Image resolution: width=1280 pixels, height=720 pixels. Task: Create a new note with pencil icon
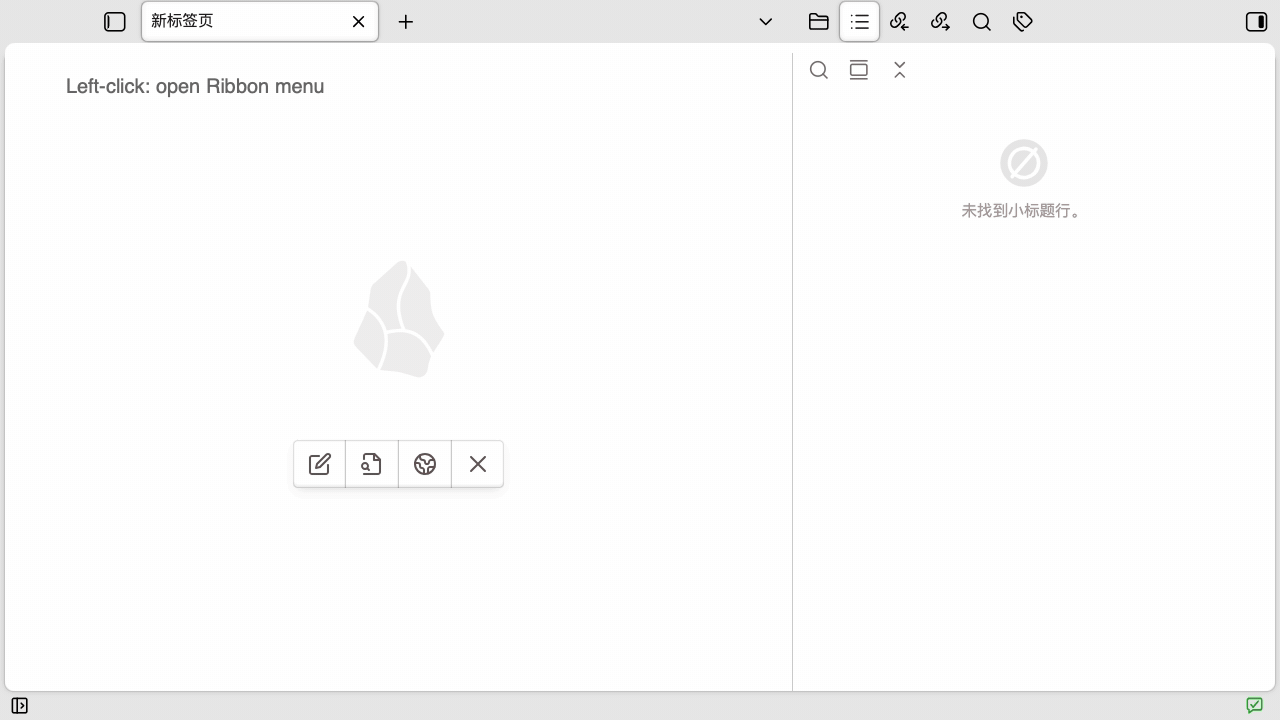tap(320, 464)
